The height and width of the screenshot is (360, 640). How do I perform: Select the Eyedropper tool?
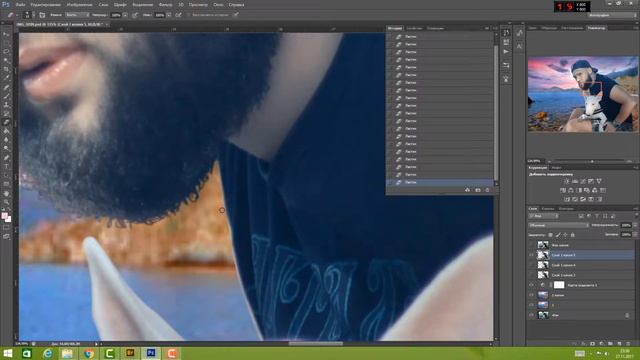[x=6, y=78]
